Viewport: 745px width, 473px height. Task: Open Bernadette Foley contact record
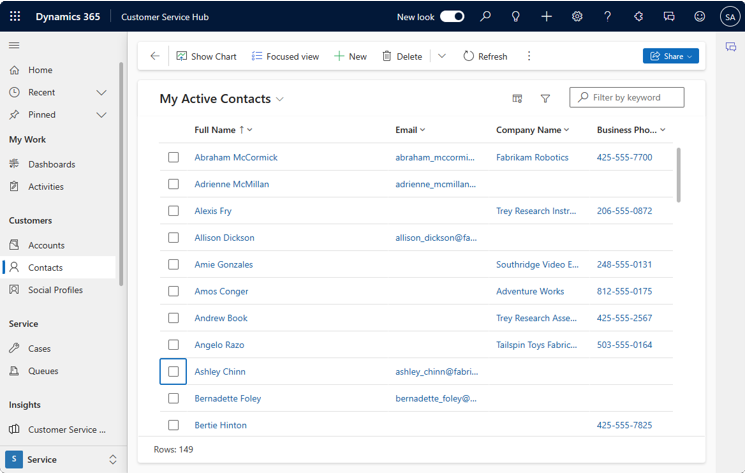click(x=228, y=398)
